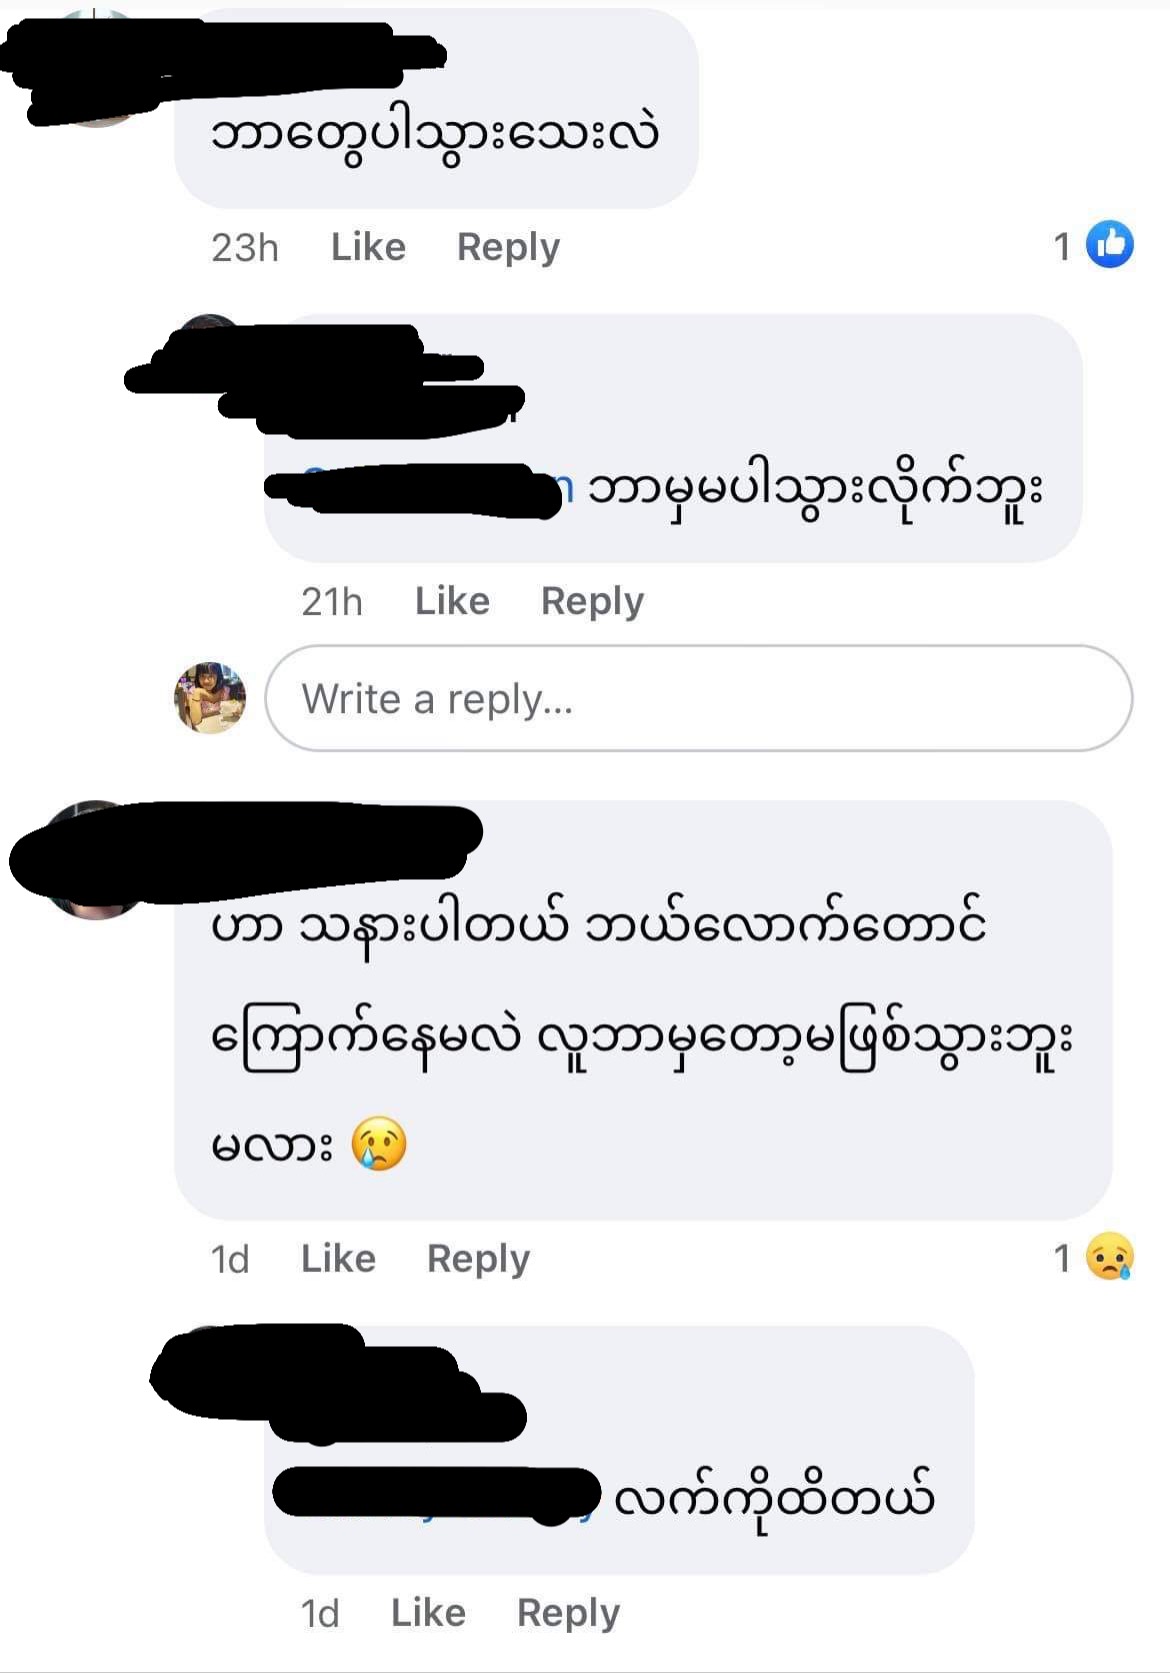
Task: Reply to the 1d comment with crying emoji
Action: 478,1258
